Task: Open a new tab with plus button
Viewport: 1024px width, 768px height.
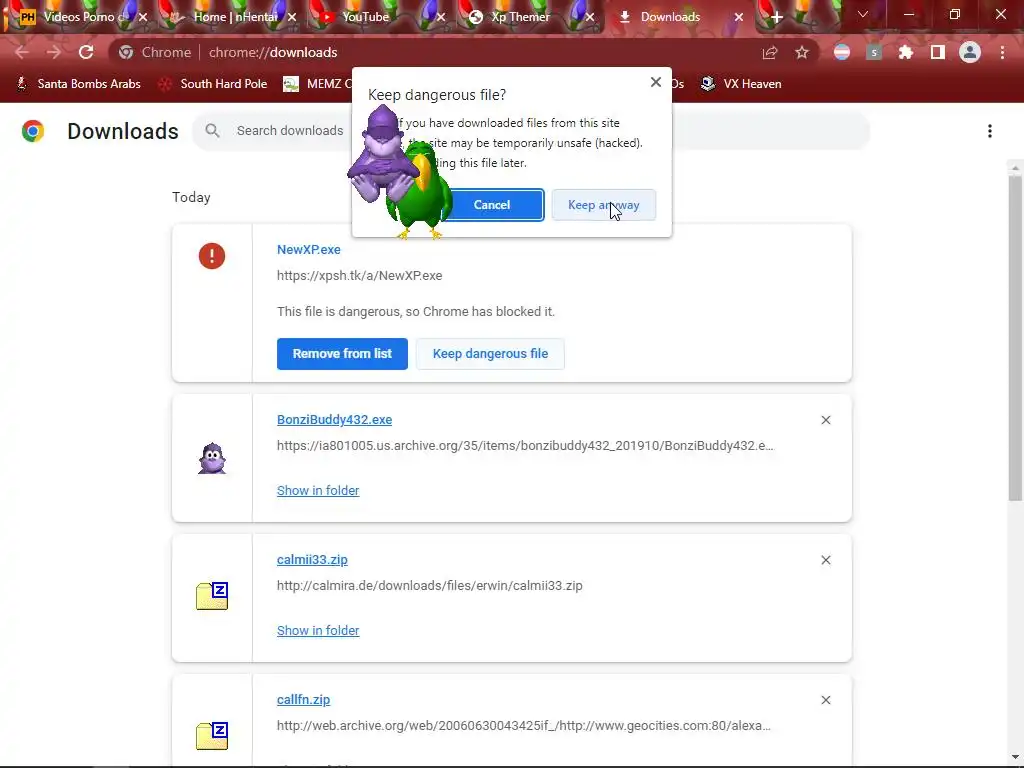Action: [x=776, y=17]
